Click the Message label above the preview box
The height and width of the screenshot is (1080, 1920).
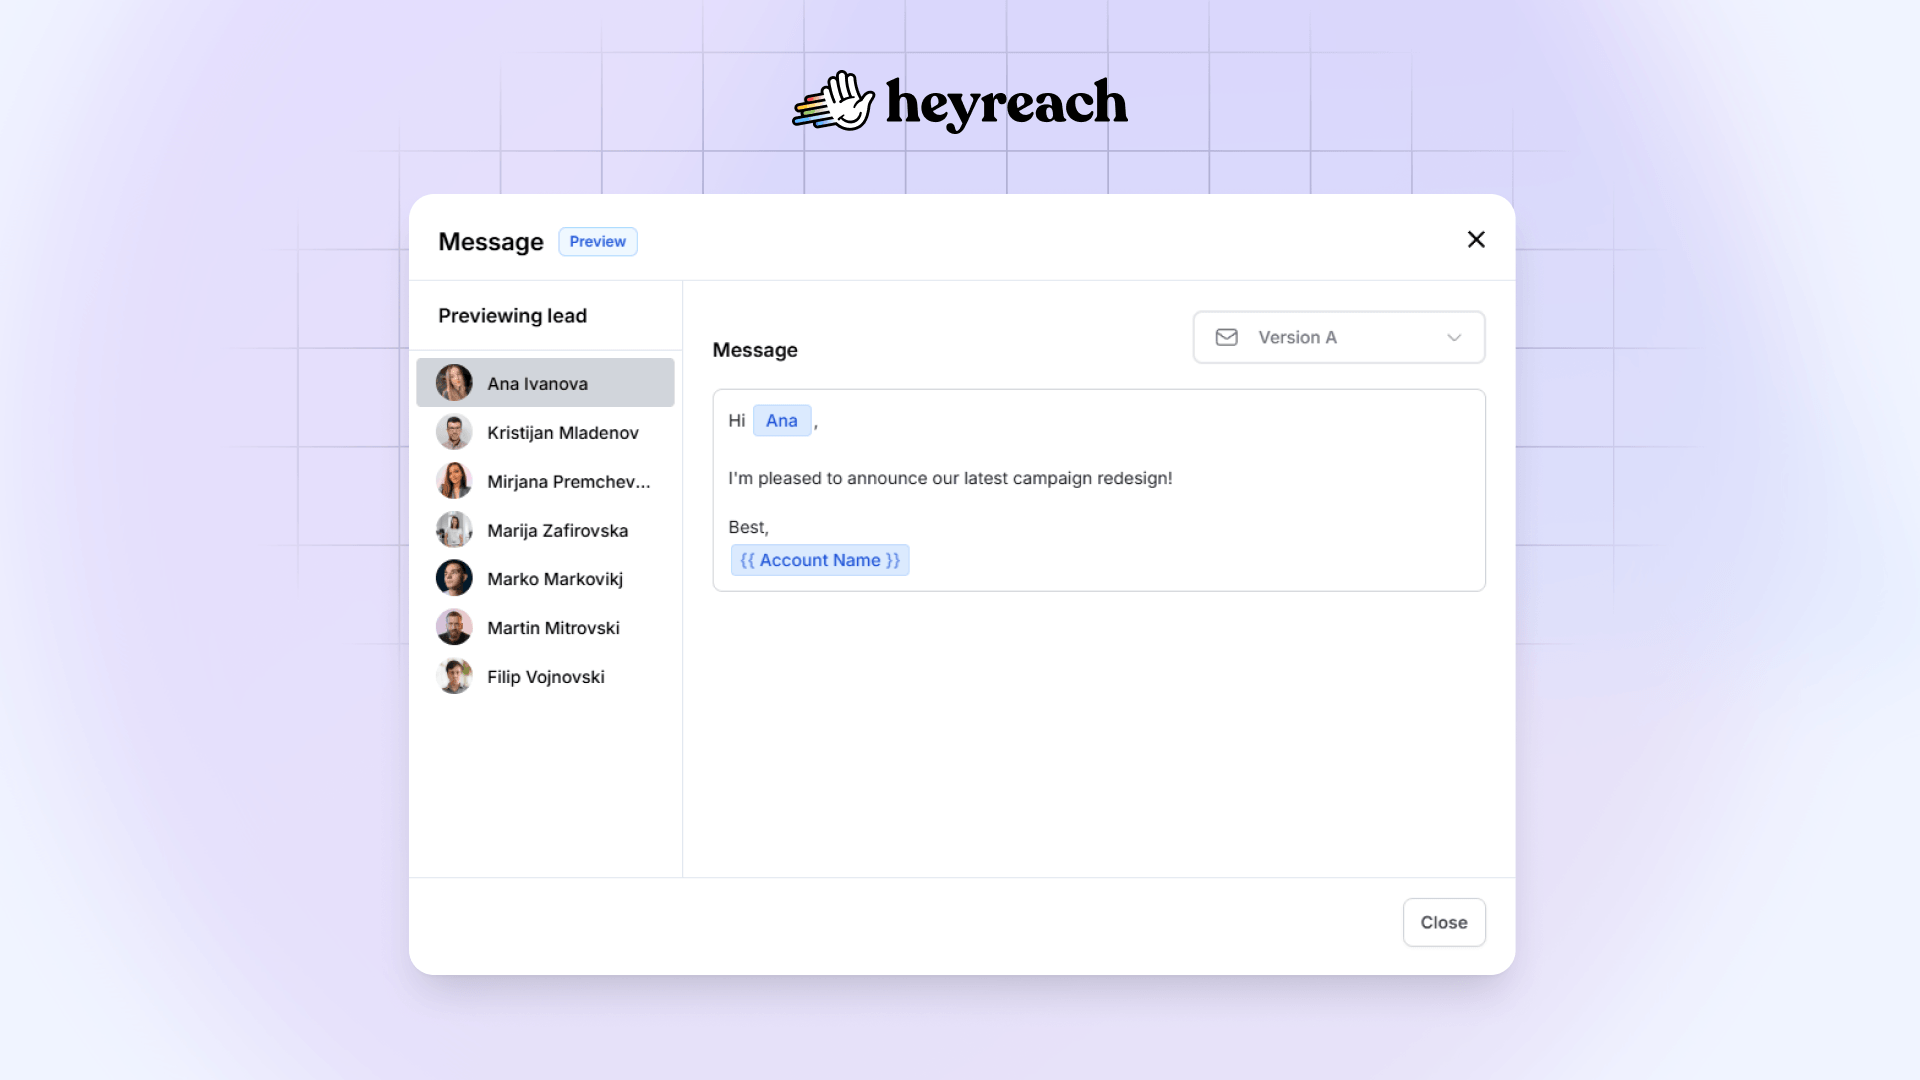[755, 350]
